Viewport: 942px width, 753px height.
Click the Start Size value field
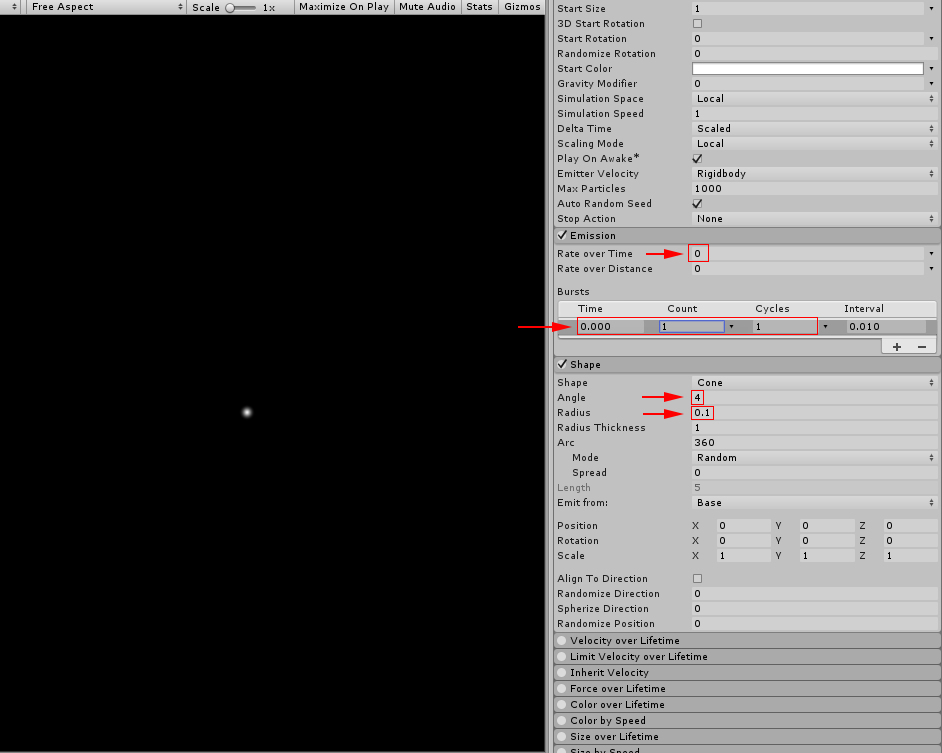808,8
